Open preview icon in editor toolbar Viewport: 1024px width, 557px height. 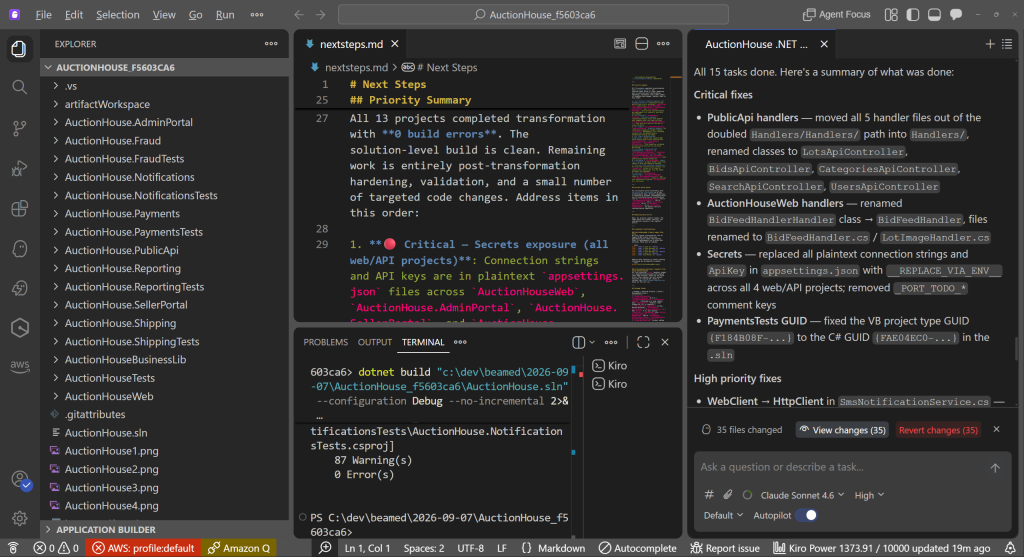pyautogui.click(x=620, y=44)
